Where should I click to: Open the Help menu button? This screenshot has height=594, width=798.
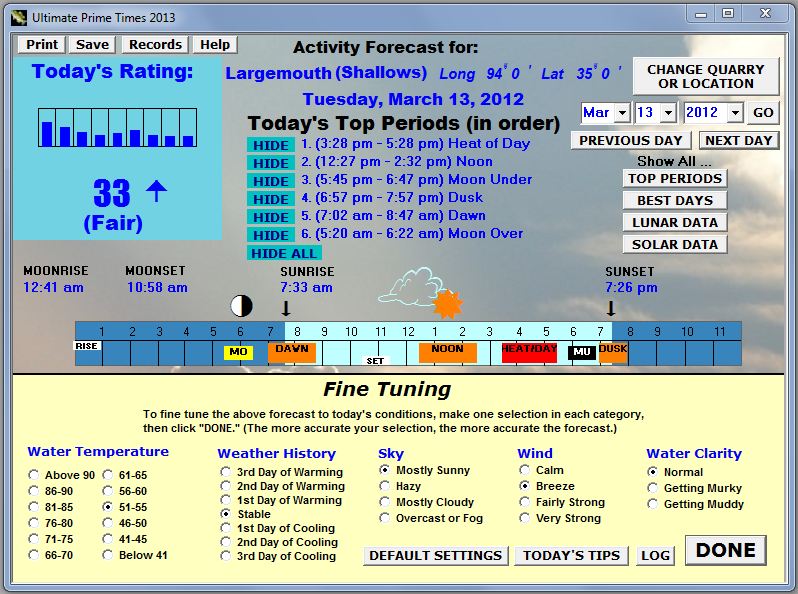coord(215,45)
